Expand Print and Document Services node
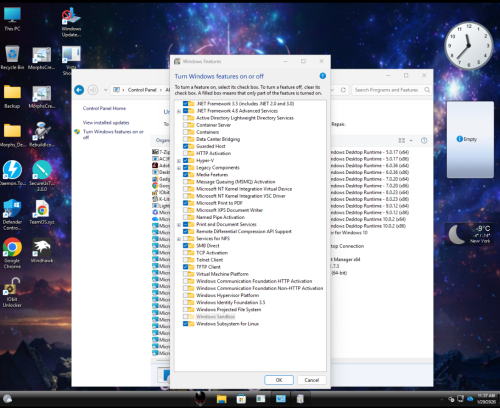This screenshot has height=408, width=500. (179, 224)
